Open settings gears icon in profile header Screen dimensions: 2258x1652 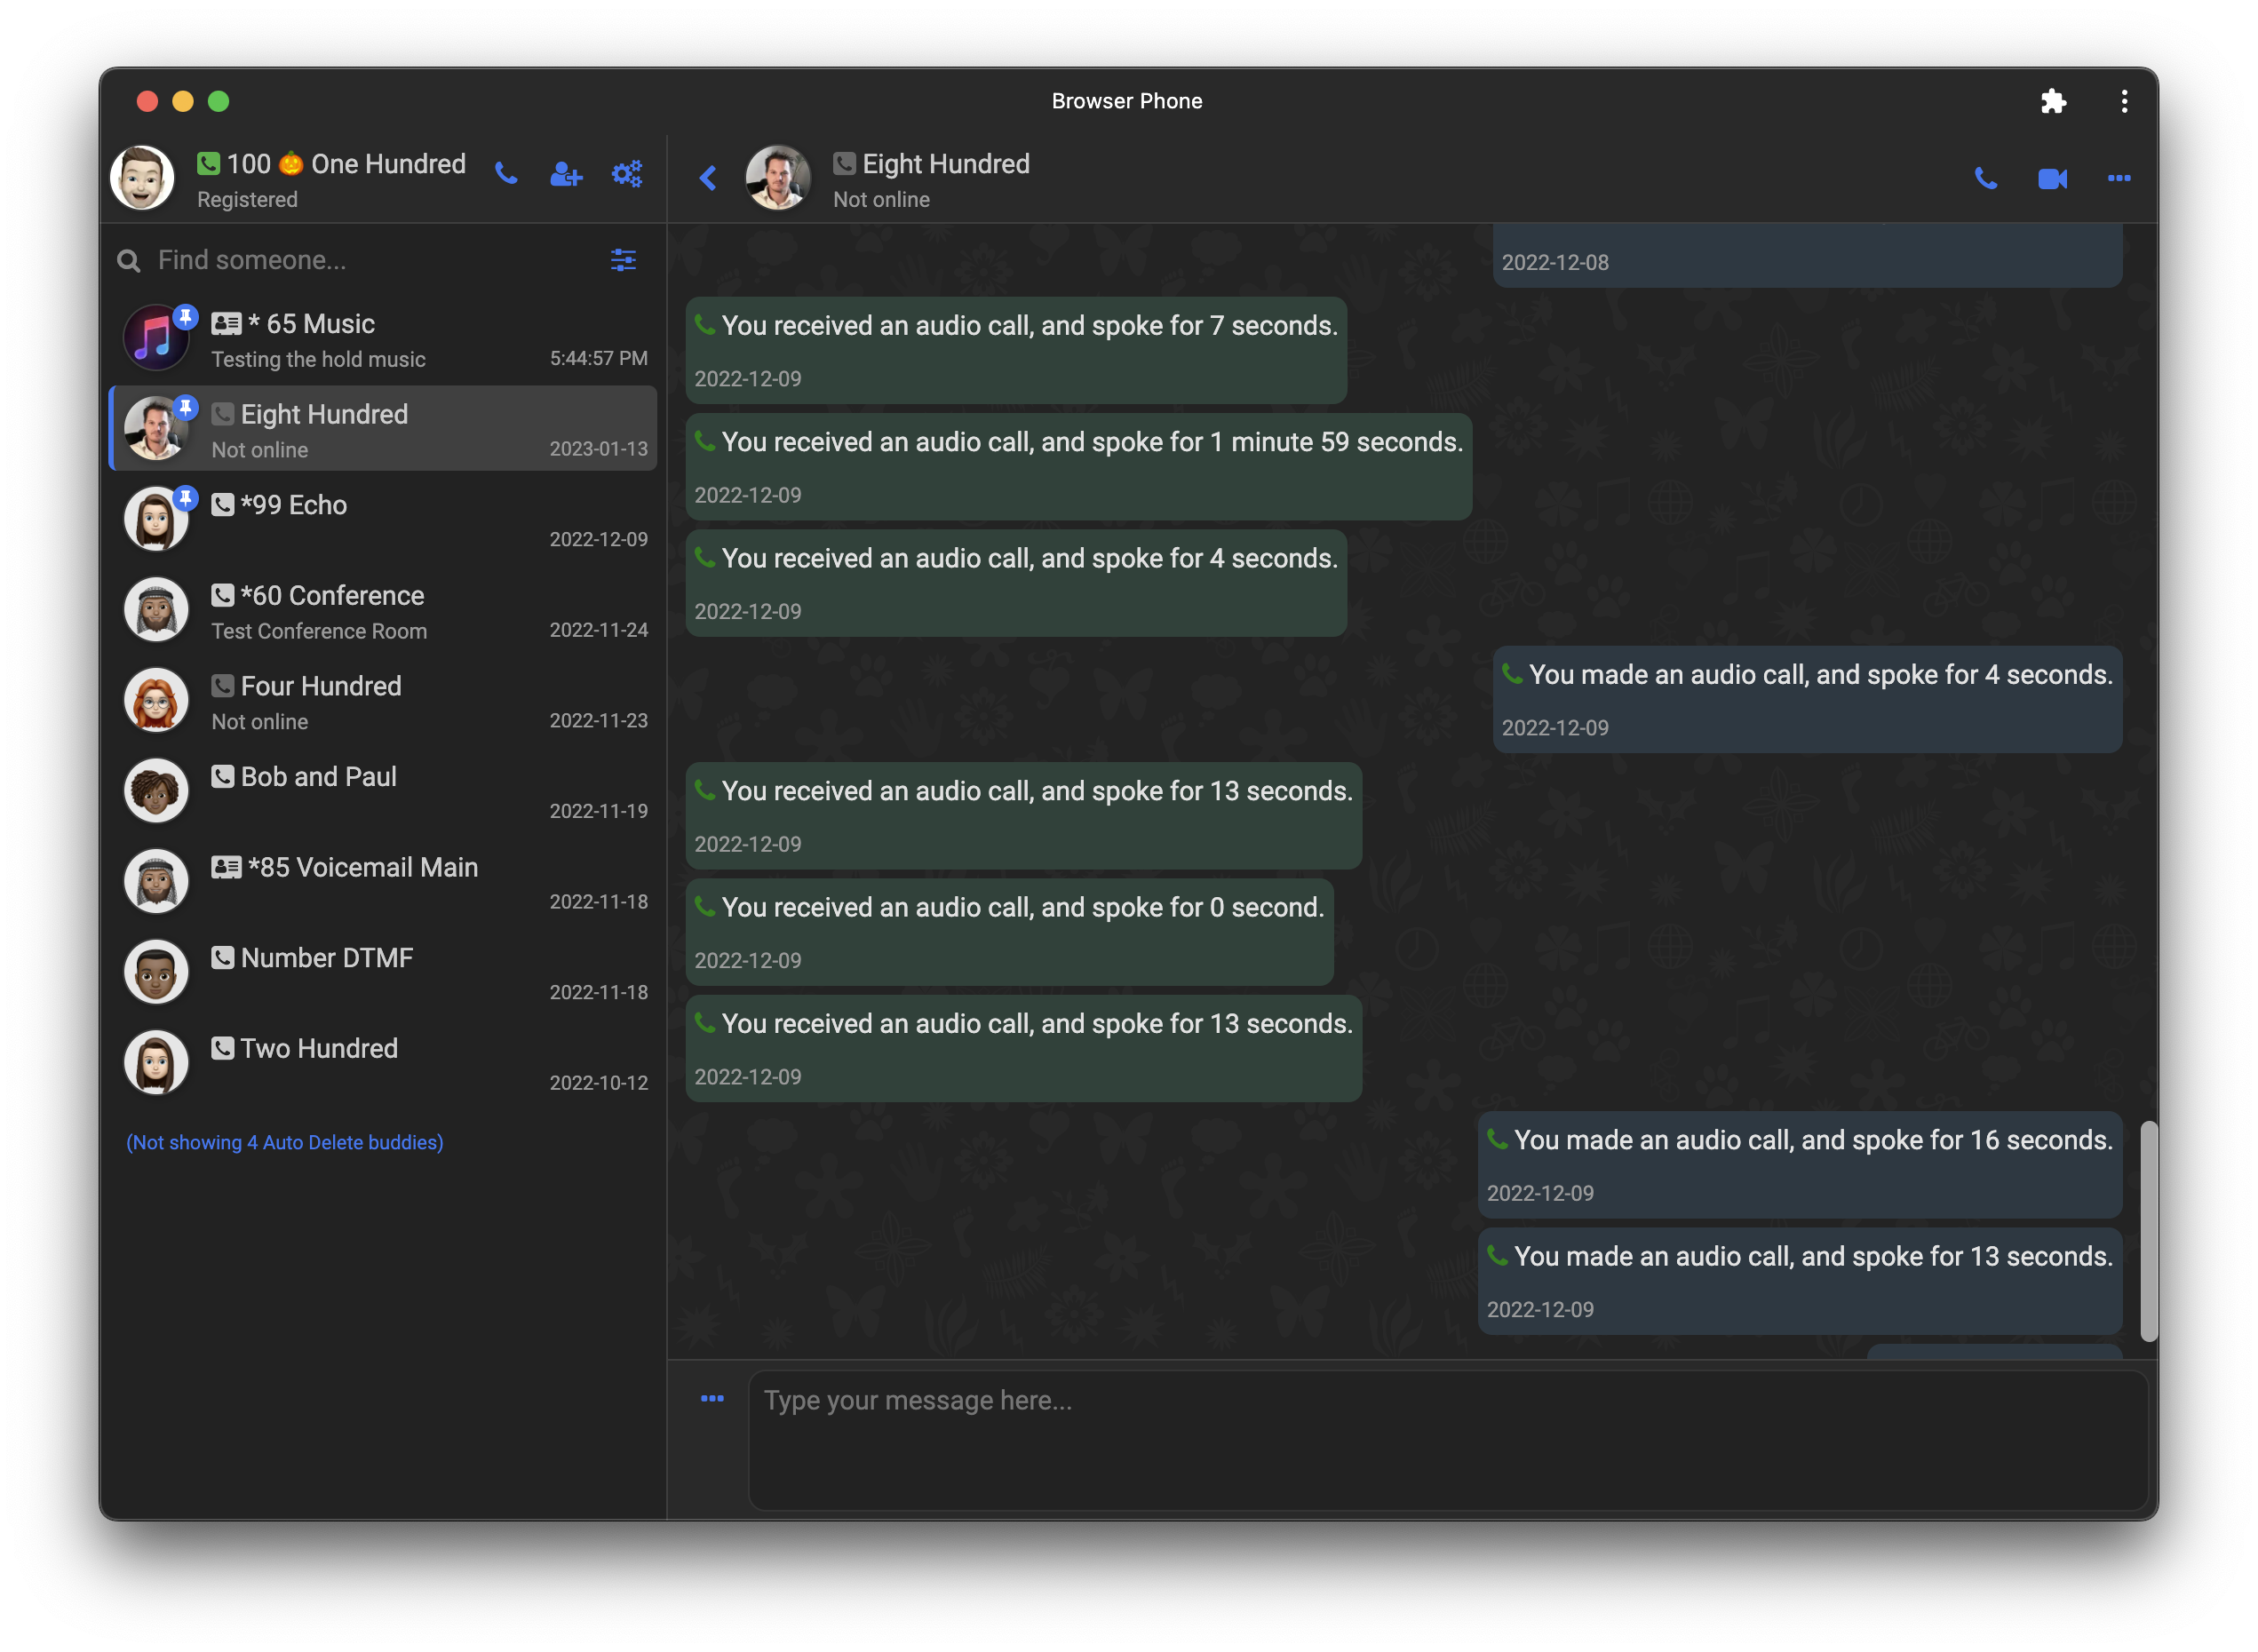(x=627, y=174)
